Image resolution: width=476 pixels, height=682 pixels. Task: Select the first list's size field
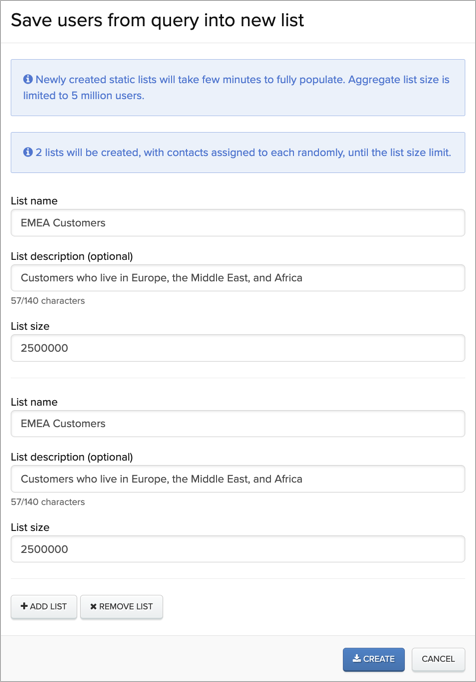pos(238,348)
